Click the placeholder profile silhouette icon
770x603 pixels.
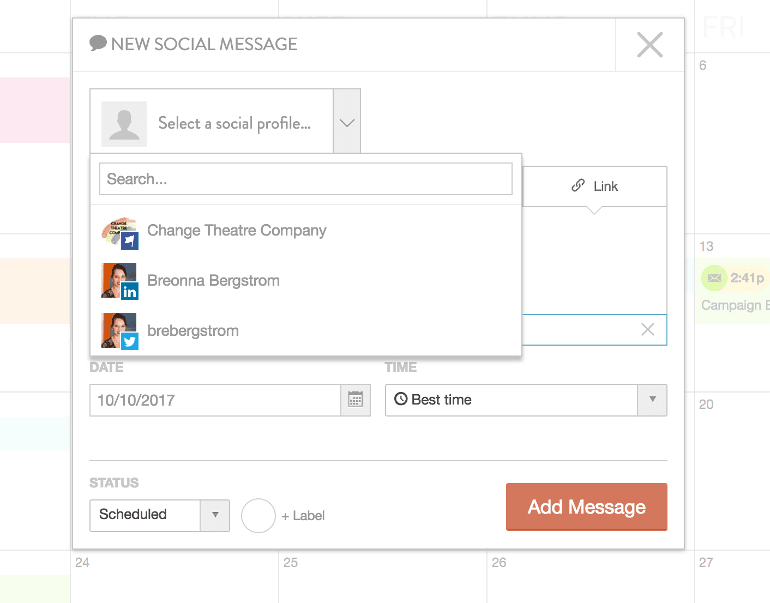pyautogui.click(x=124, y=123)
